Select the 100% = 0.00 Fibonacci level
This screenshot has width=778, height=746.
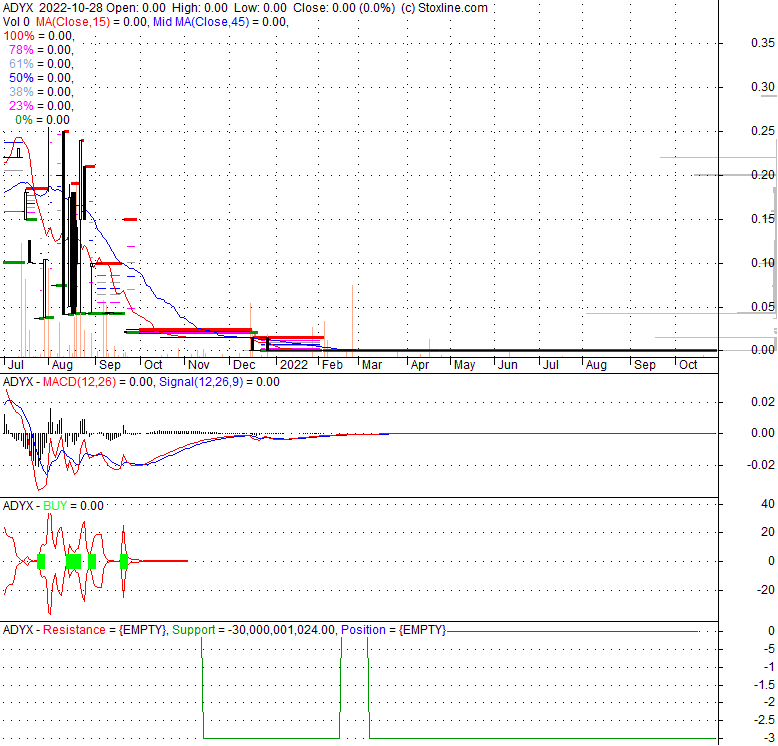point(38,36)
